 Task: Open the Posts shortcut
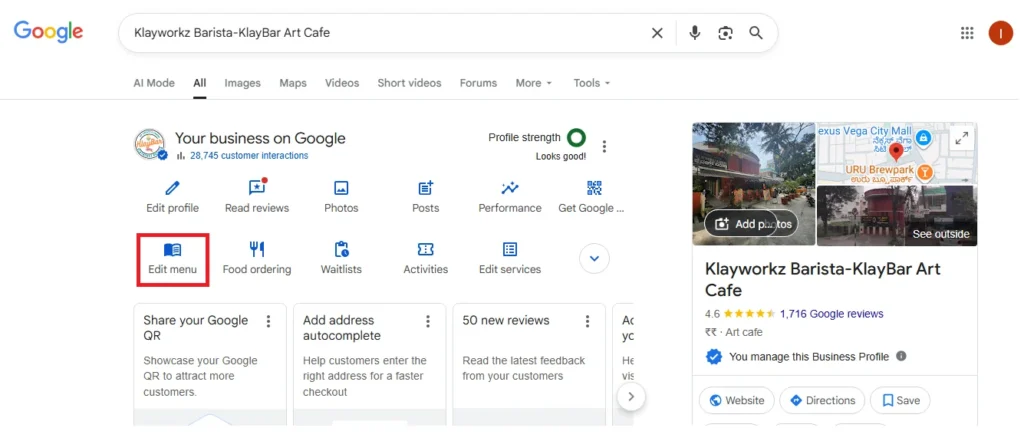(426, 197)
